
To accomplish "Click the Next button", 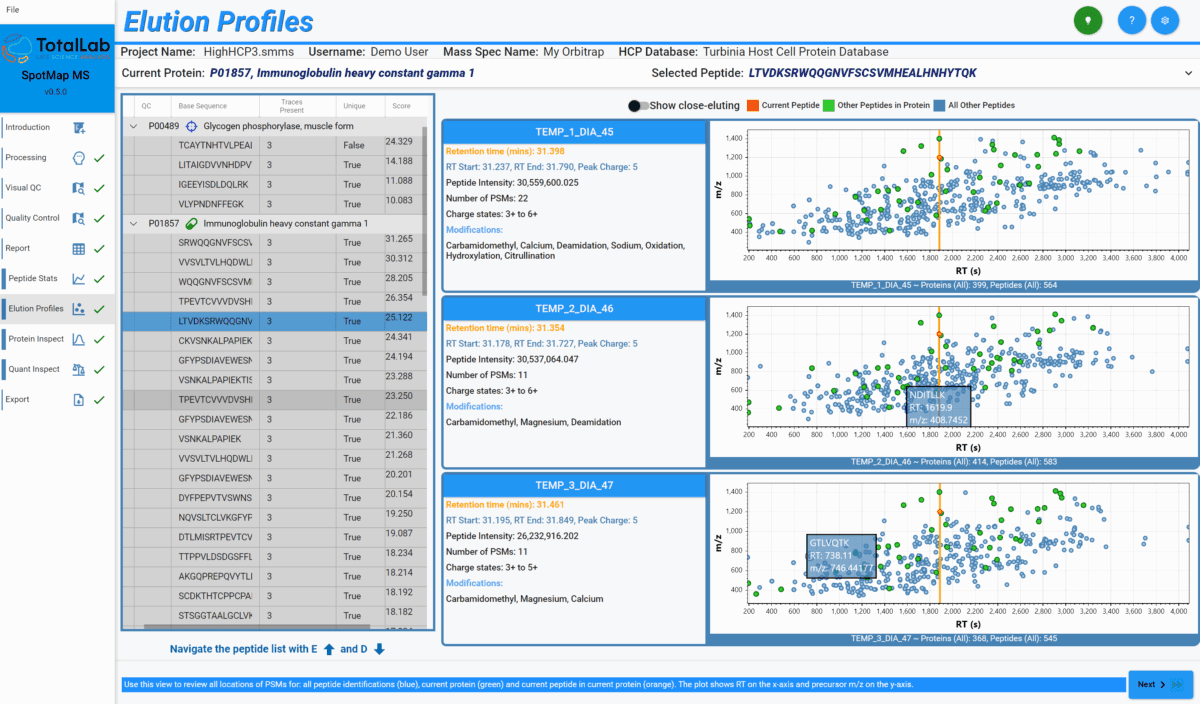I will [1160, 684].
